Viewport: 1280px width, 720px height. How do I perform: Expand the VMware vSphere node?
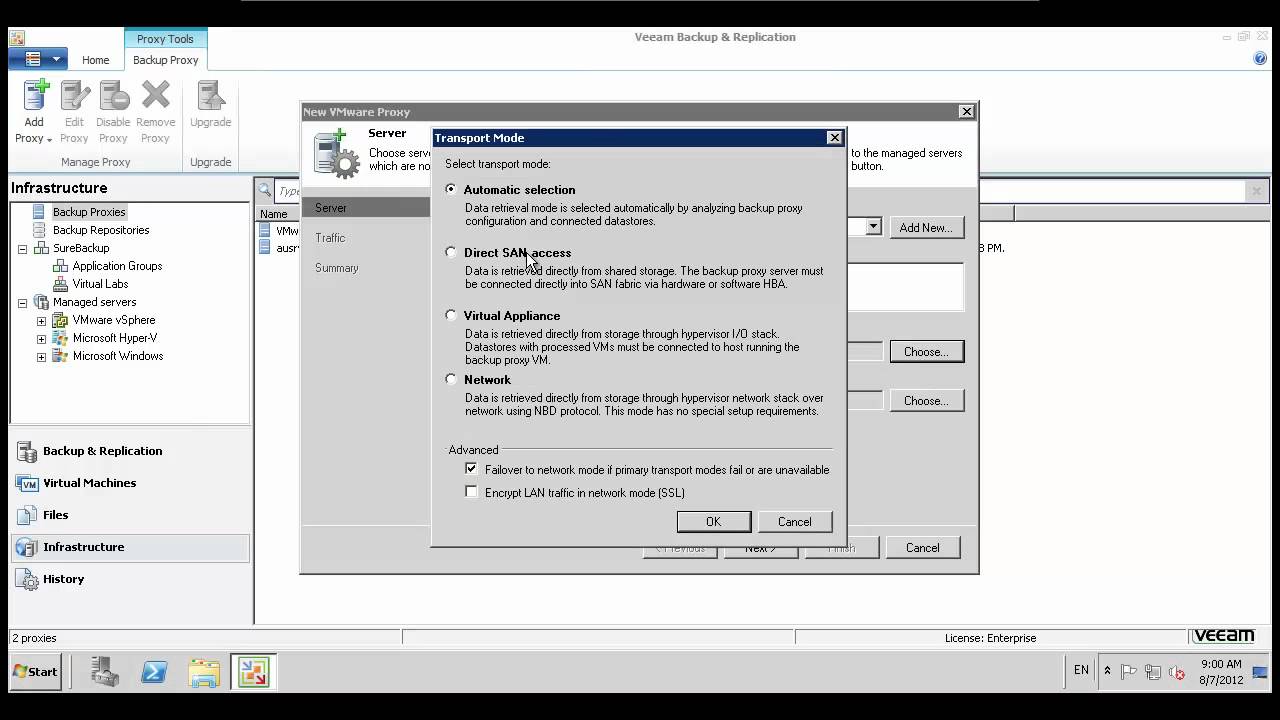point(41,321)
